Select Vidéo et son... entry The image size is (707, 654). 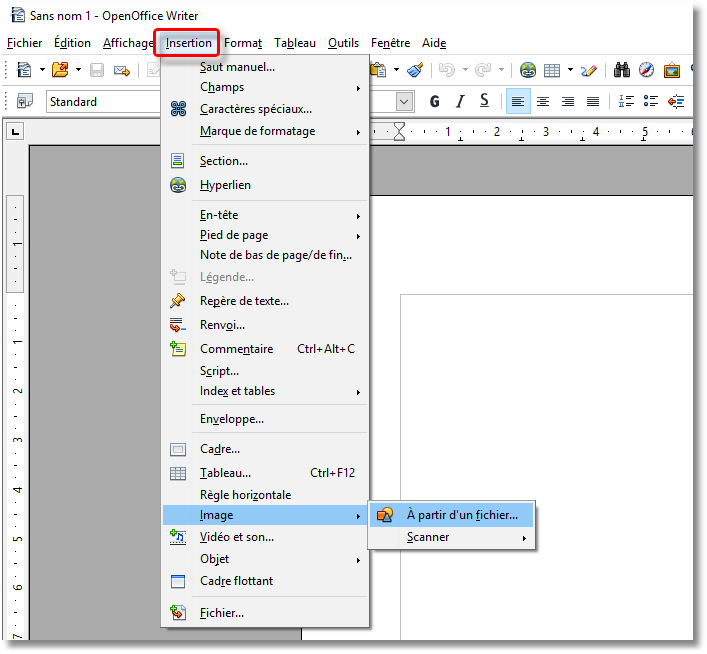click(266, 537)
